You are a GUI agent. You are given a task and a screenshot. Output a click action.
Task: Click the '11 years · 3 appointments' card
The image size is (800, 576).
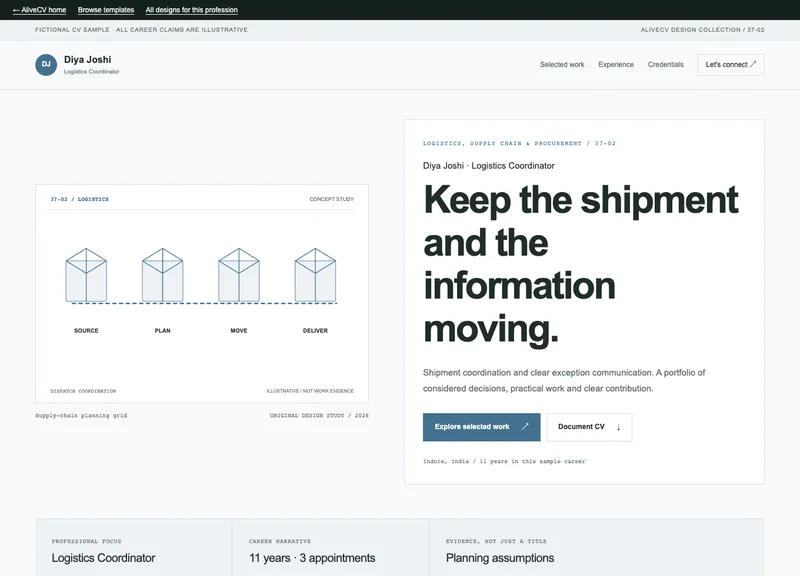331,547
